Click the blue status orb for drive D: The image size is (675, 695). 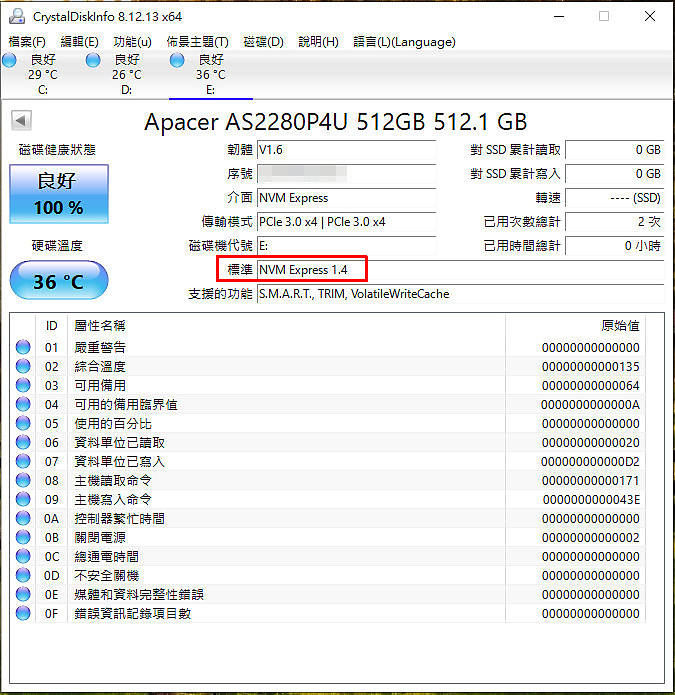pyautogui.click(x=93, y=60)
